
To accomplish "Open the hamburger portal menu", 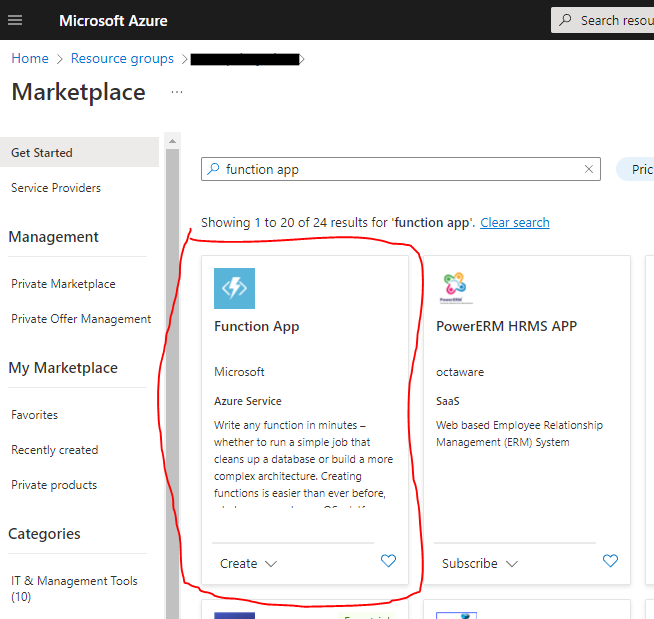I will [x=15, y=20].
